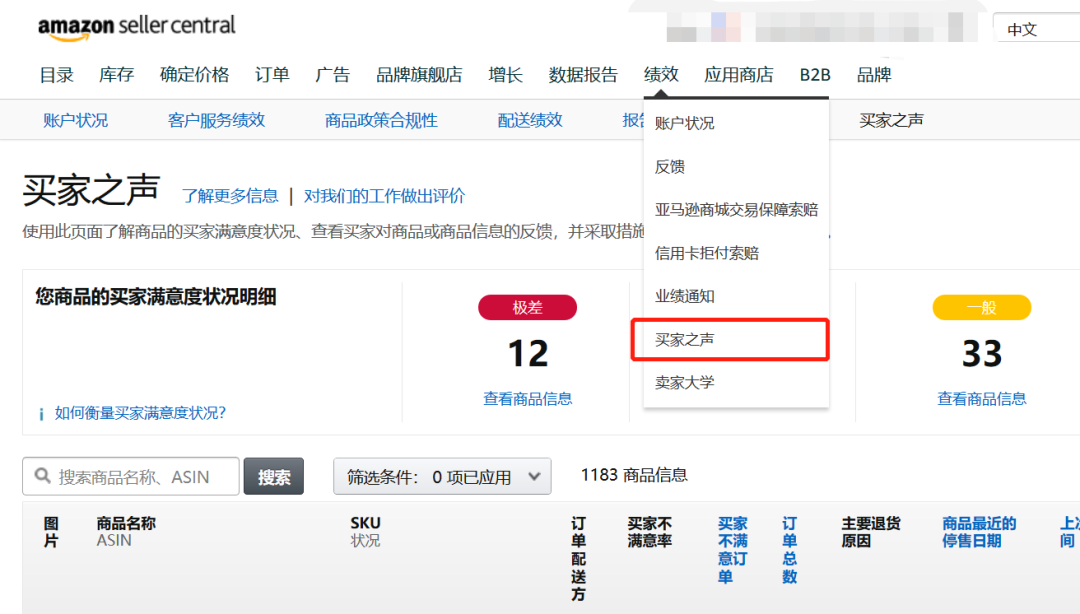This screenshot has height=614, width=1080.
Task: Open the 绩效 menu
Action: click(661, 74)
